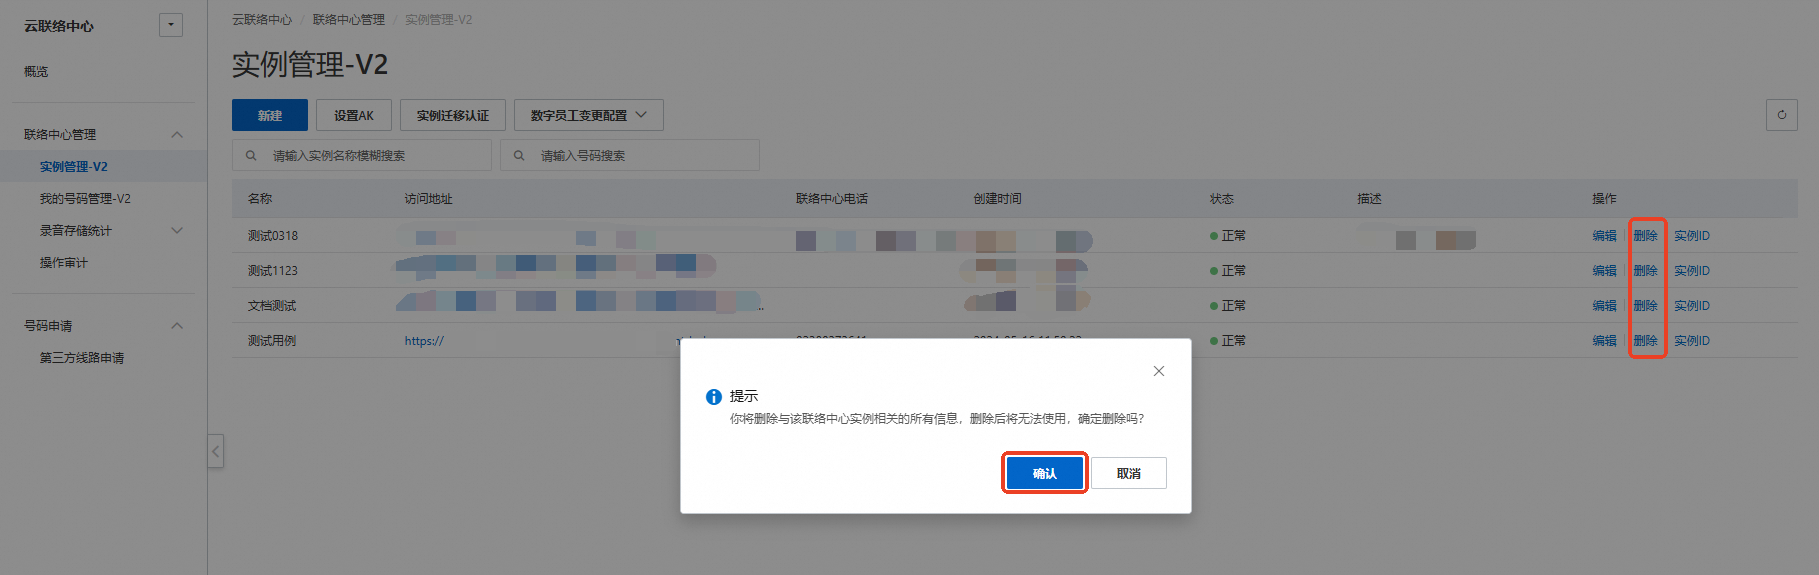Click 编辑 for the 测试1123 row
The image size is (1819, 575).
(x=1604, y=270)
